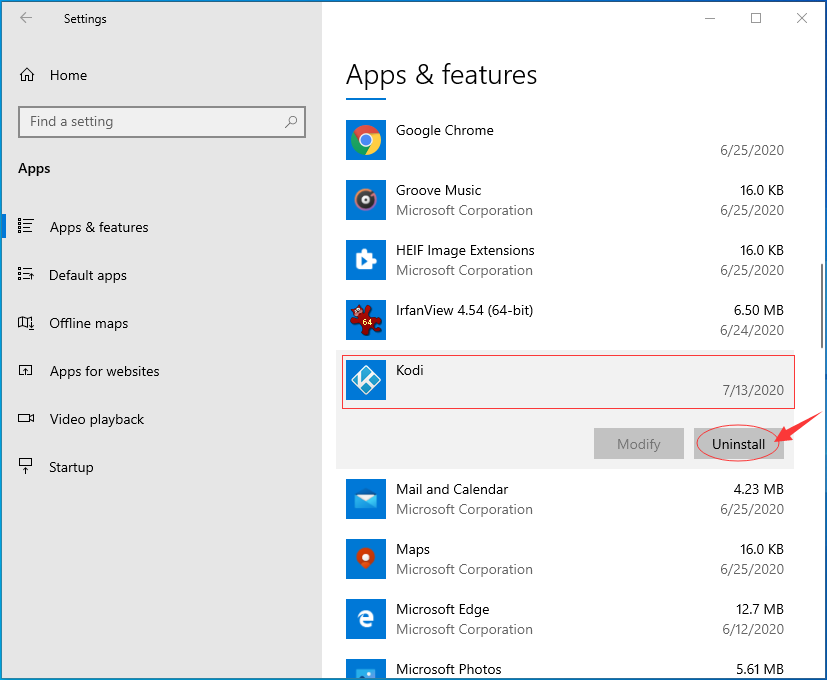Click the Video playback camera icon

point(26,418)
